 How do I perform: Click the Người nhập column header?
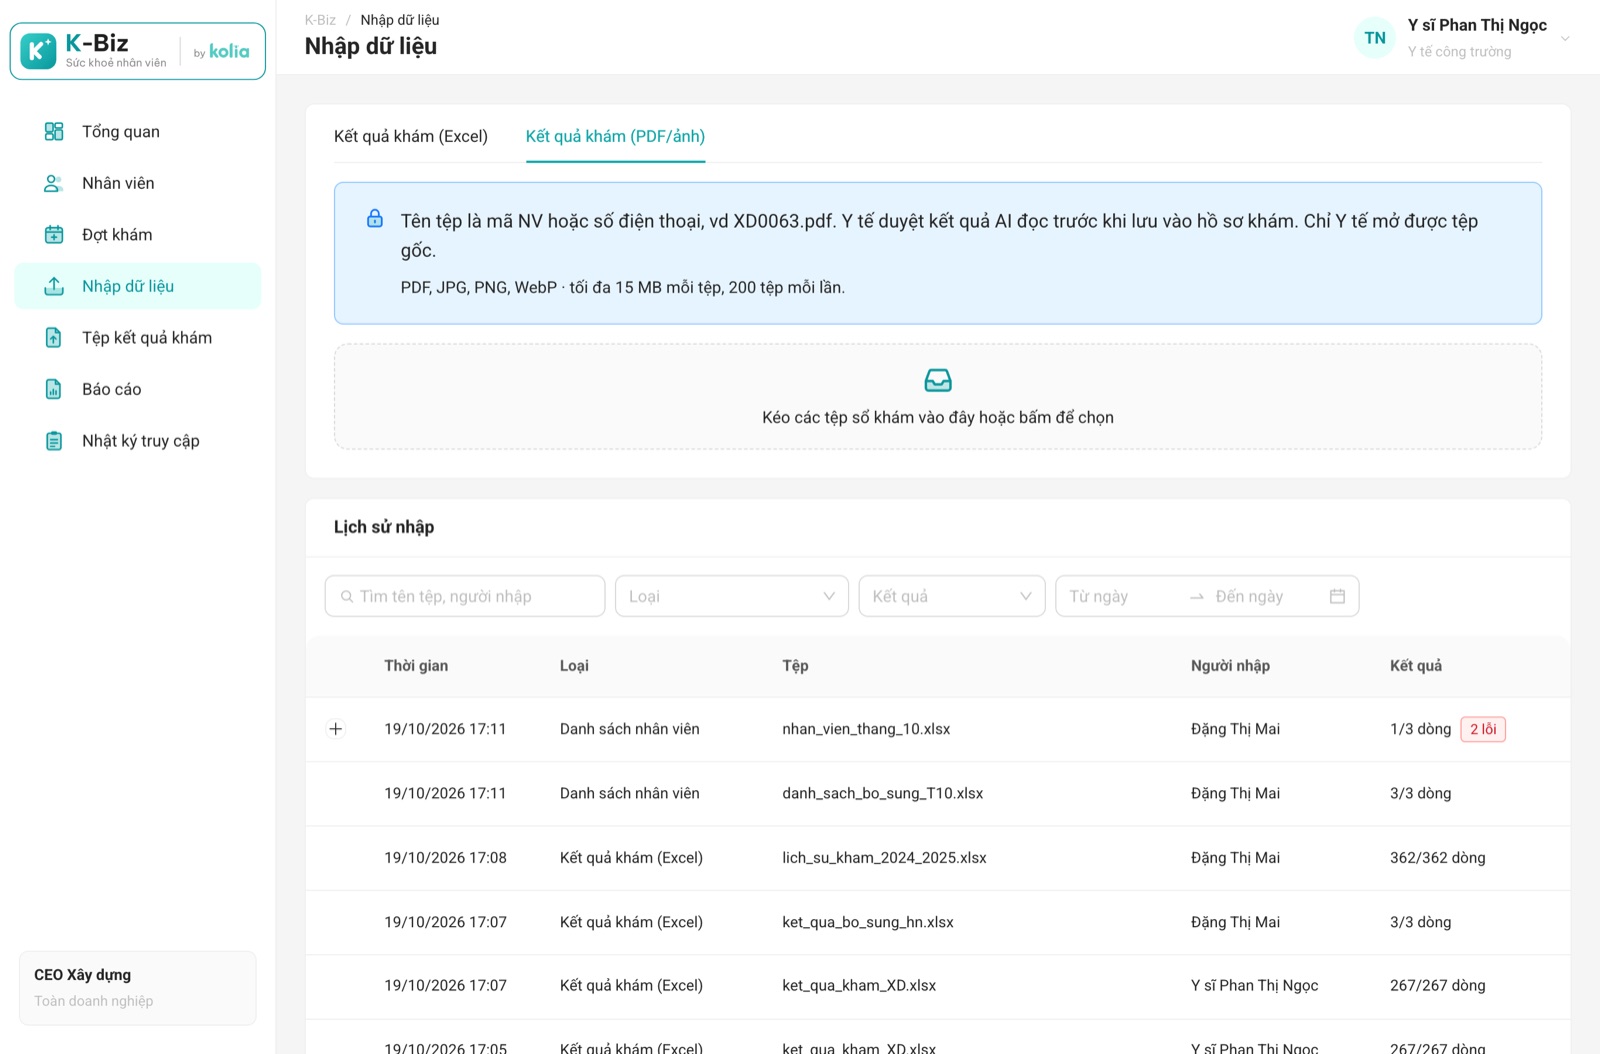pyautogui.click(x=1230, y=666)
